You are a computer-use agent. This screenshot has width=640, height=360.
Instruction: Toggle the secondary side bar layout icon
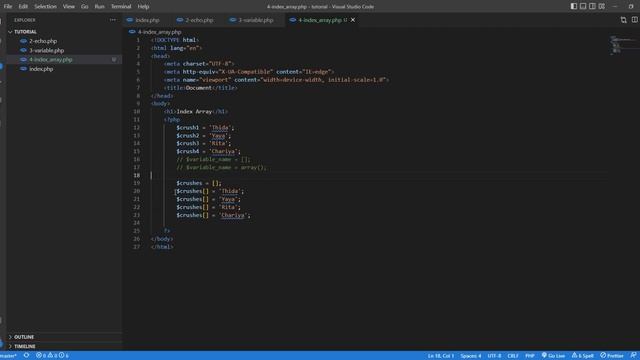click(x=592, y=6)
